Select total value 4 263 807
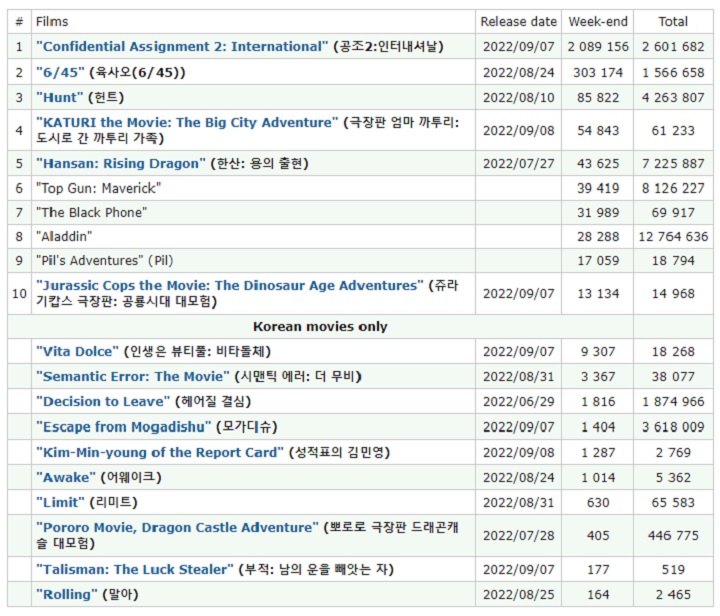The image size is (720, 616). [x=673, y=97]
